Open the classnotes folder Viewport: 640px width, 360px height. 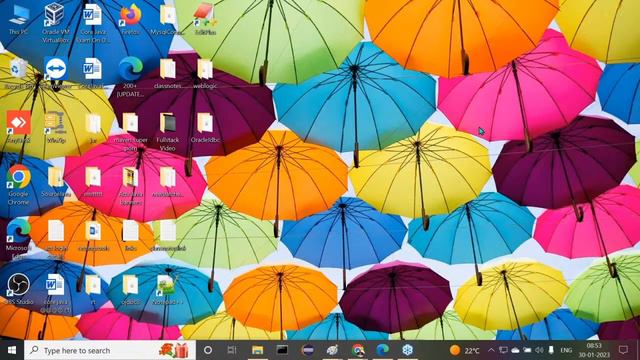[167, 73]
